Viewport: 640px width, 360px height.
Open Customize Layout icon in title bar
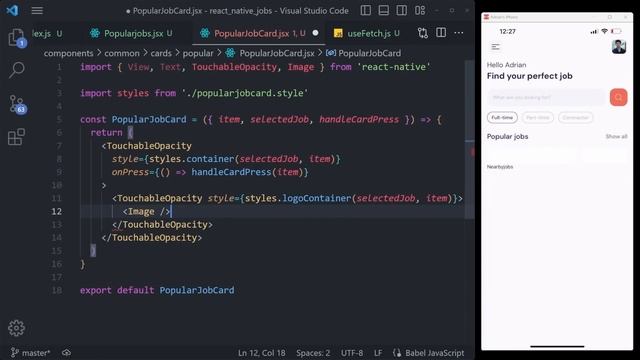[420, 10]
